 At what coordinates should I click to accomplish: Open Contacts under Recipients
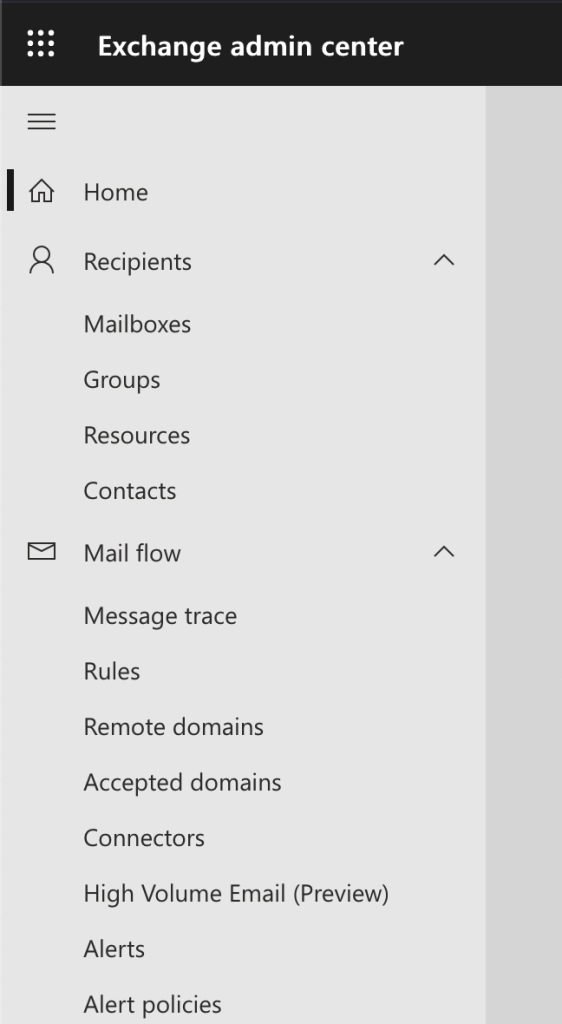click(130, 491)
